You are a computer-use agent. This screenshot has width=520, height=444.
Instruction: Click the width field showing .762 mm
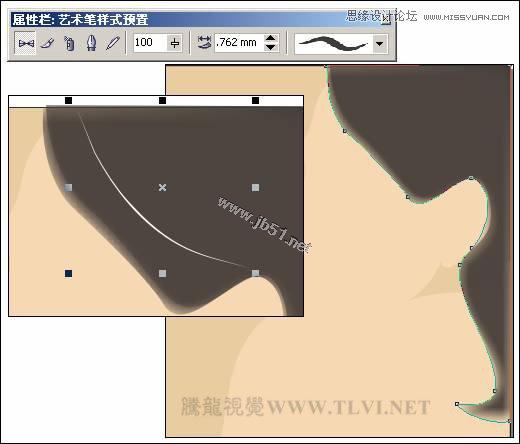click(239, 43)
